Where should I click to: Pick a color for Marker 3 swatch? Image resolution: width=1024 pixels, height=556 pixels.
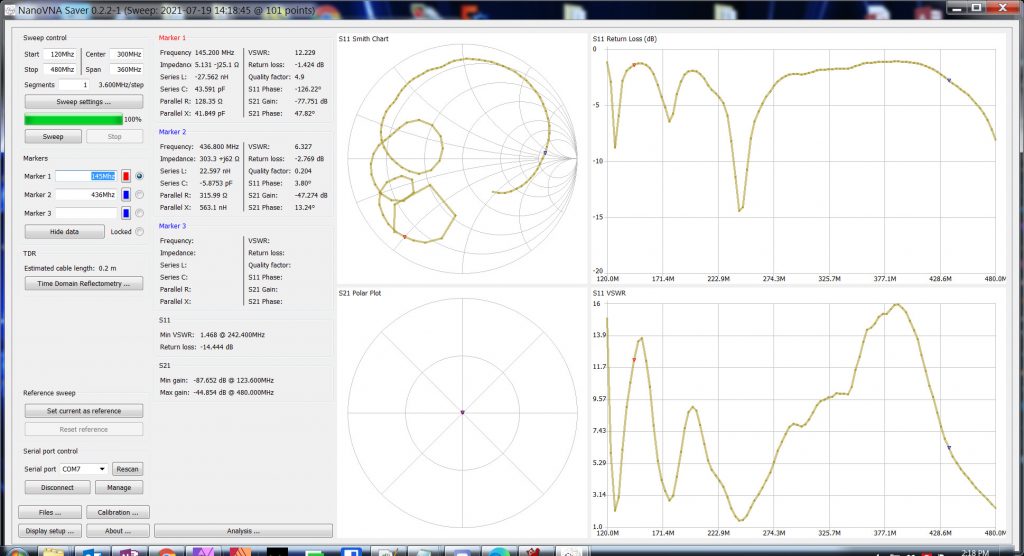pyautogui.click(x=126, y=212)
